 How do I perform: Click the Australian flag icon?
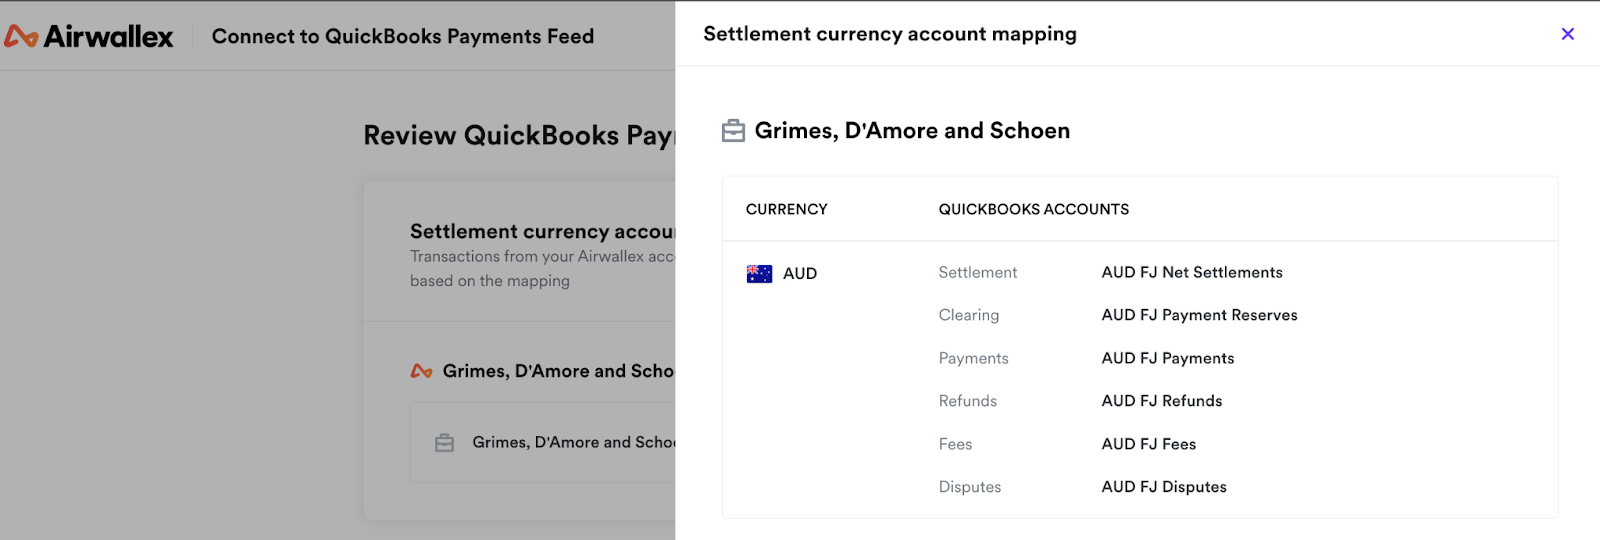tap(759, 274)
